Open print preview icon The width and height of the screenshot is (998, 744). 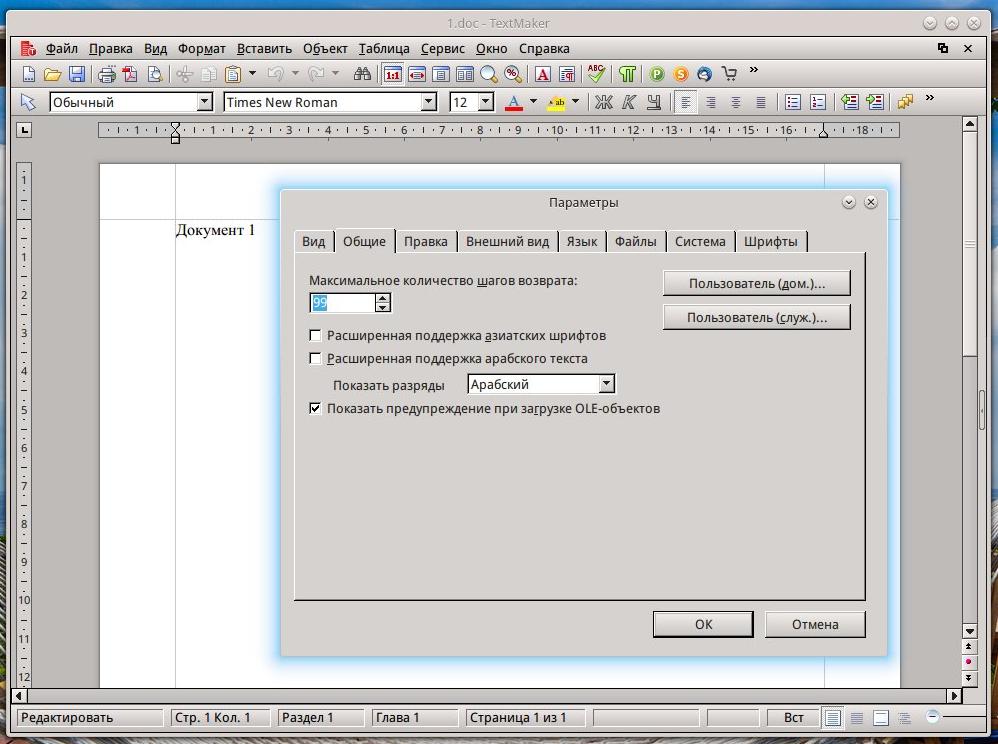click(155, 74)
